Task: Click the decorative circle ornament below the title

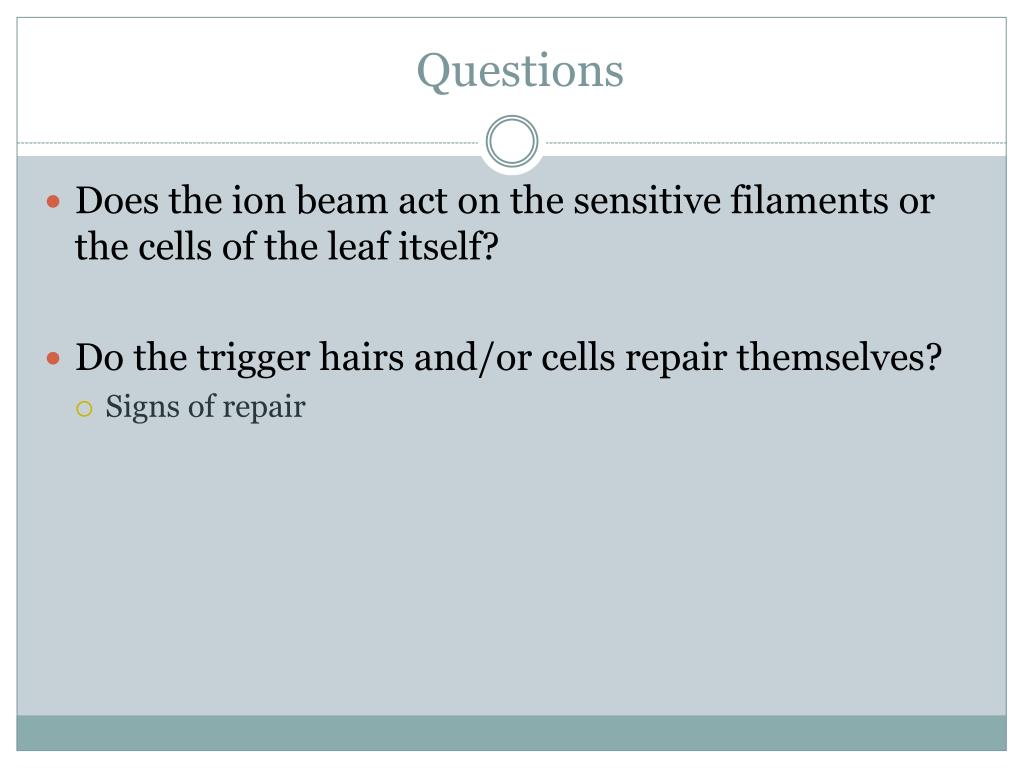Action: [x=512, y=142]
